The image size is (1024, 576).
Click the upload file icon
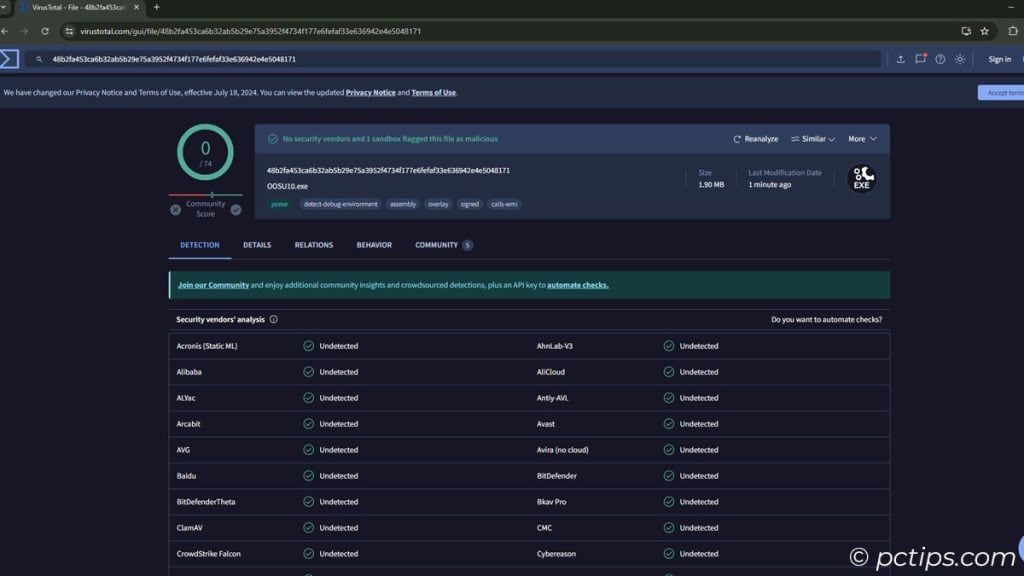(x=900, y=59)
